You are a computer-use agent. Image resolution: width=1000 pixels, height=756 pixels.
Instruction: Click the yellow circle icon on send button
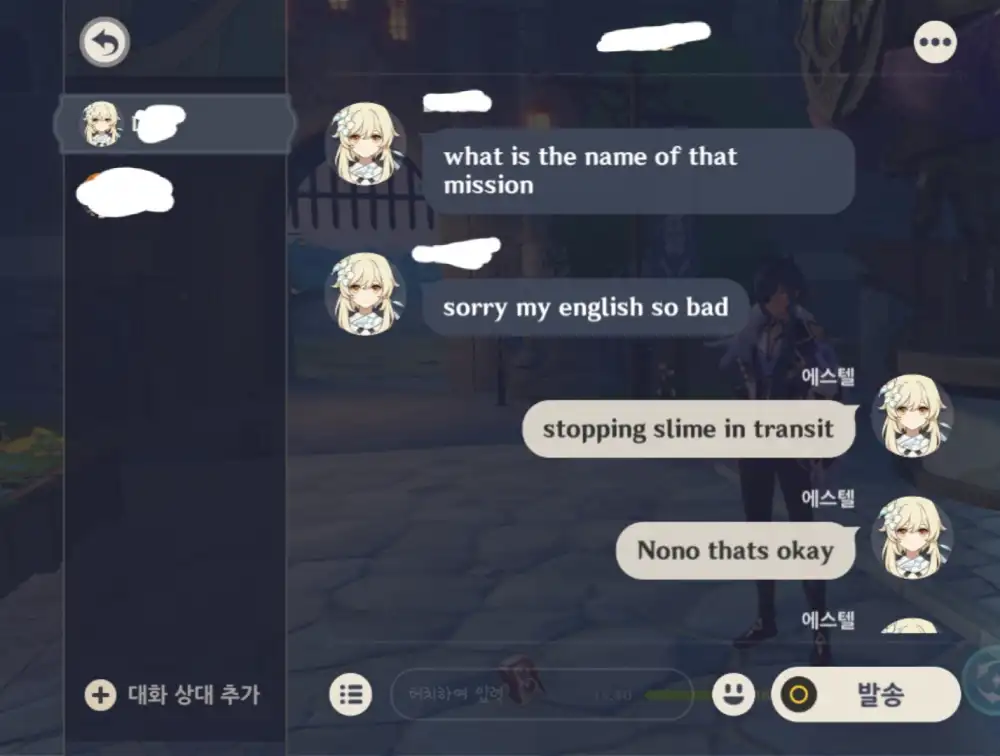(x=799, y=694)
